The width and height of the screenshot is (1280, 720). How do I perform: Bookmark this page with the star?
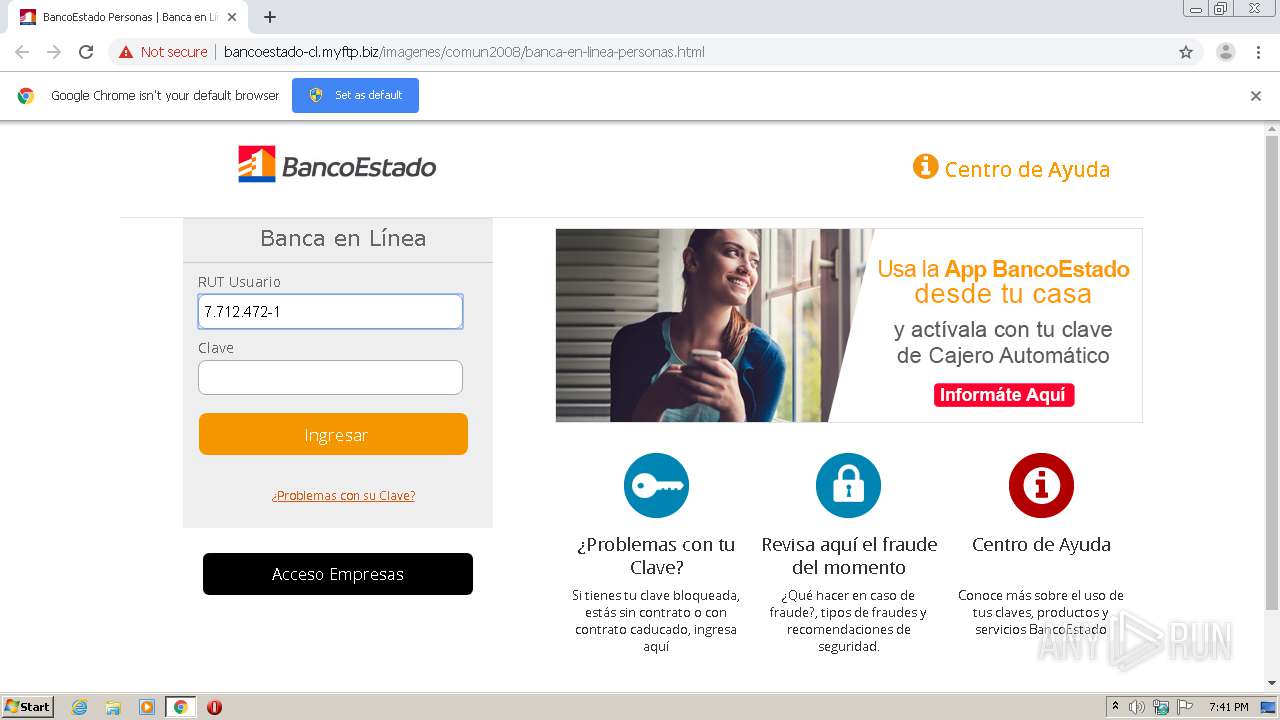(x=1186, y=52)
